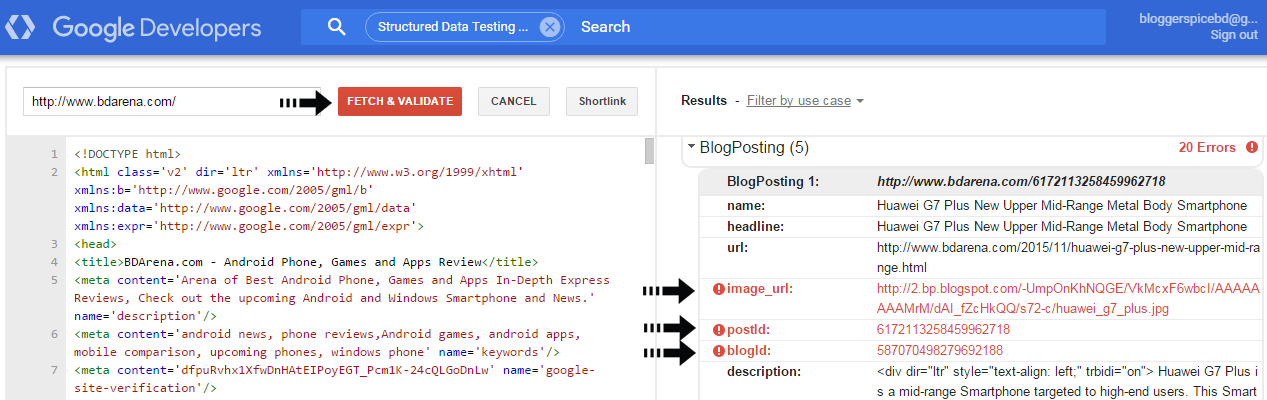Click the error icon next to blogId
The image size is (1267, 400).
(x=718, y=351)
